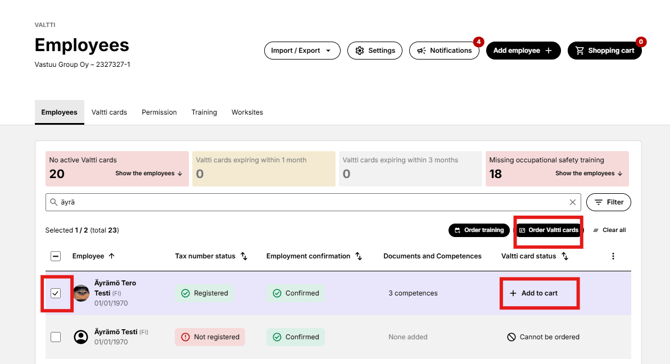Image resolution: width=670 pixels, height=364 pixels.
Task: Click the shopping cart icon in the button
Action: [580, 50]
